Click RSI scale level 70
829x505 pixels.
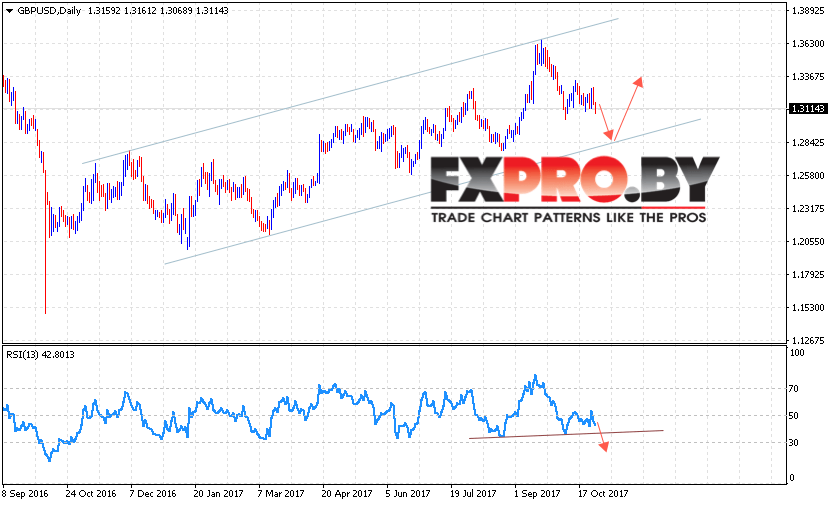(794, 389)
